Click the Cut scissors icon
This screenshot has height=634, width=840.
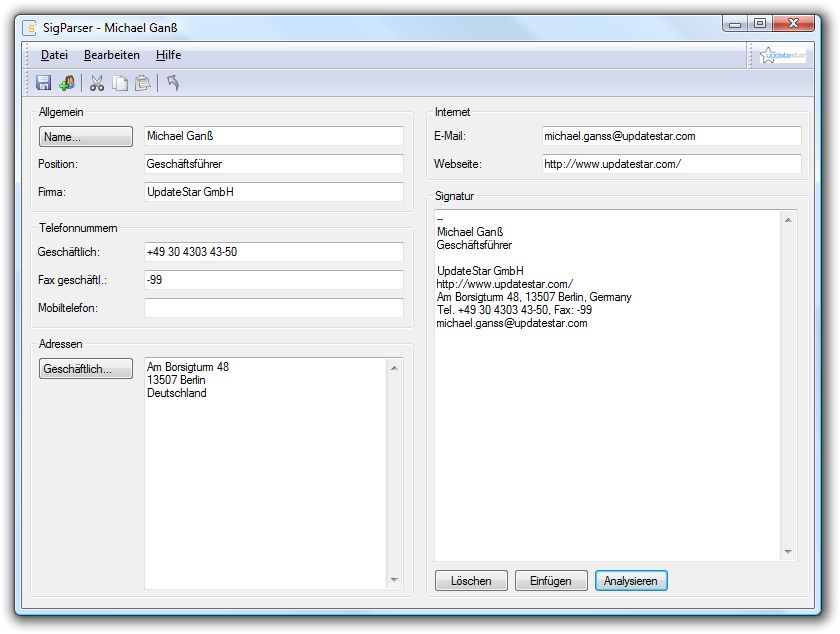[x=96, y=83]
